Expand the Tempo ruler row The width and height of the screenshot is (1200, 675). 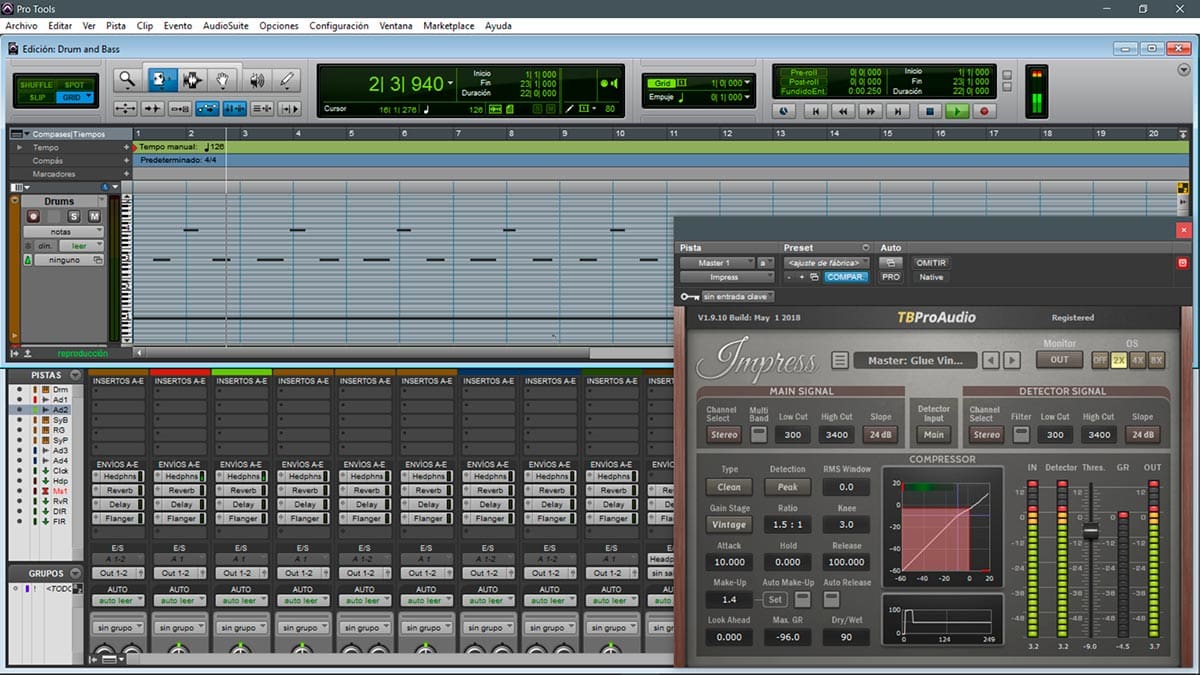tap(18, 147)
